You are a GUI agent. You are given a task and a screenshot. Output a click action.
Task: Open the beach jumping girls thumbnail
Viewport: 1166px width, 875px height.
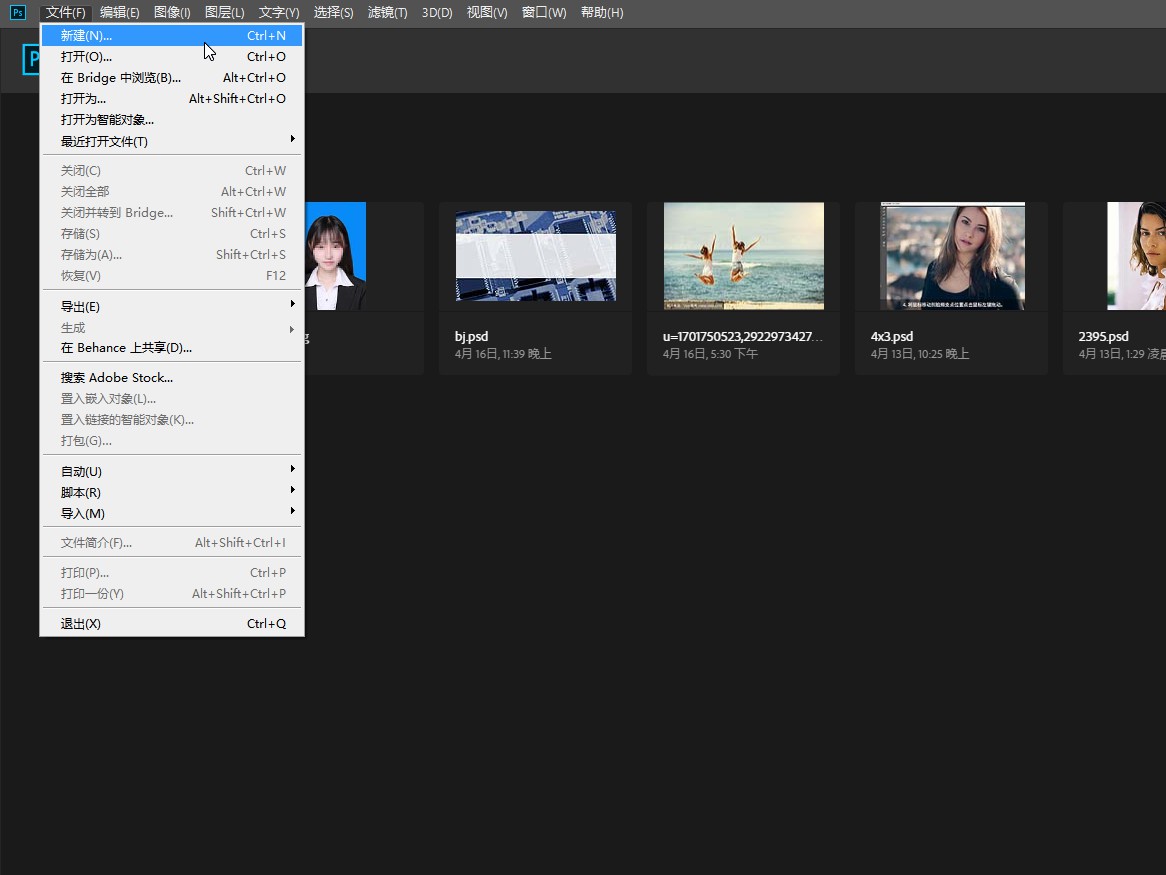coord(744,256)
